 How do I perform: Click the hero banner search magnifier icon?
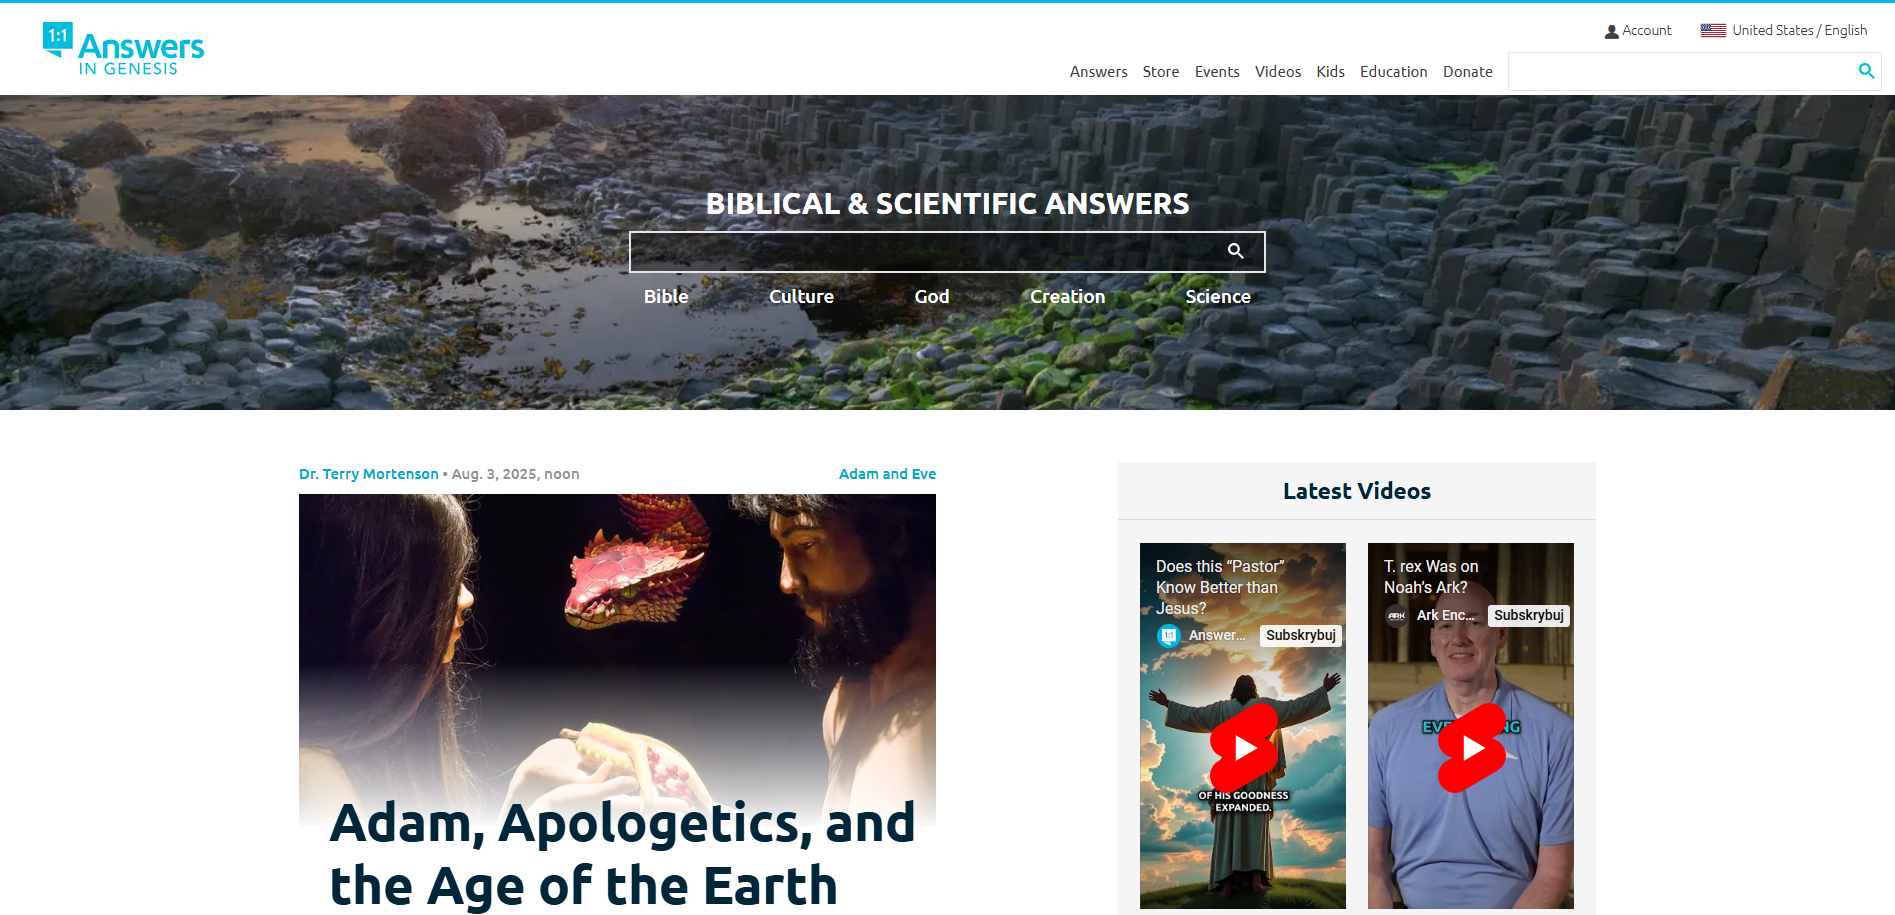[1236, 251]
